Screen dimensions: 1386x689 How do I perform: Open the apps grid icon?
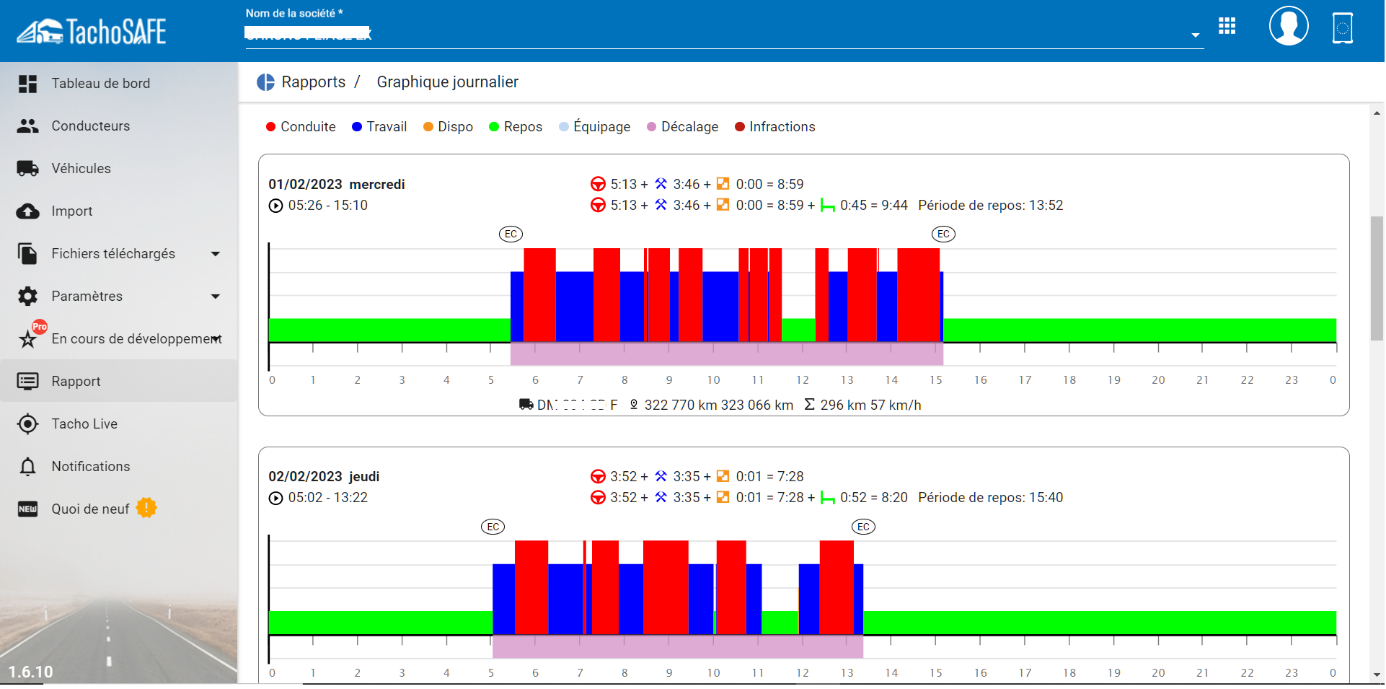click(1227, 26)
